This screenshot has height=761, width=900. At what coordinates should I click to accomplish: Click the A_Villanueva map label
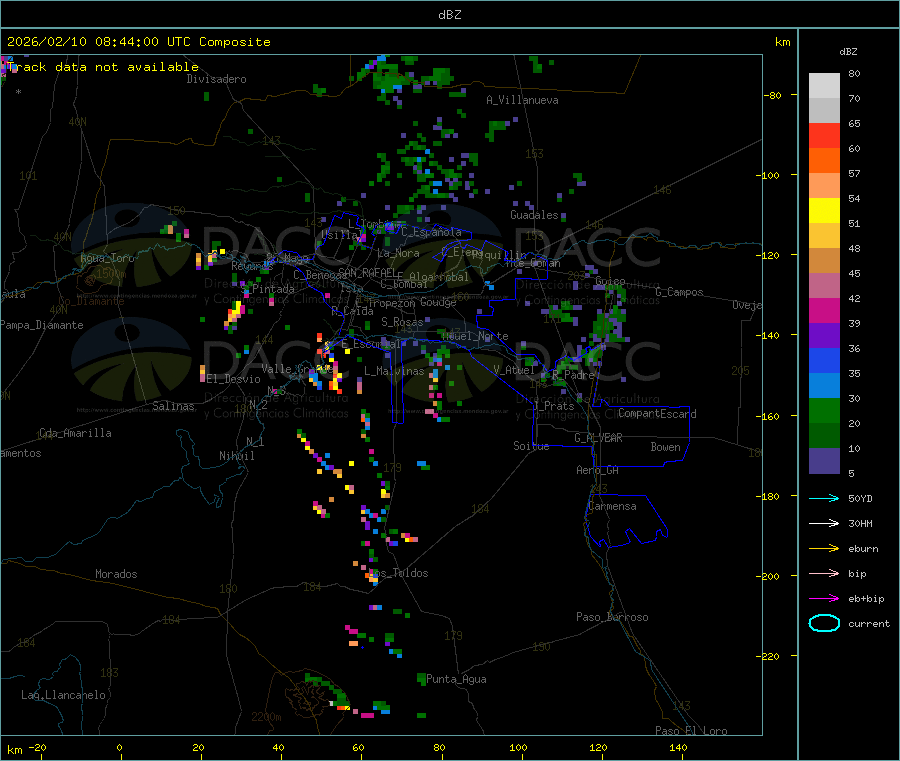(522, 100)
